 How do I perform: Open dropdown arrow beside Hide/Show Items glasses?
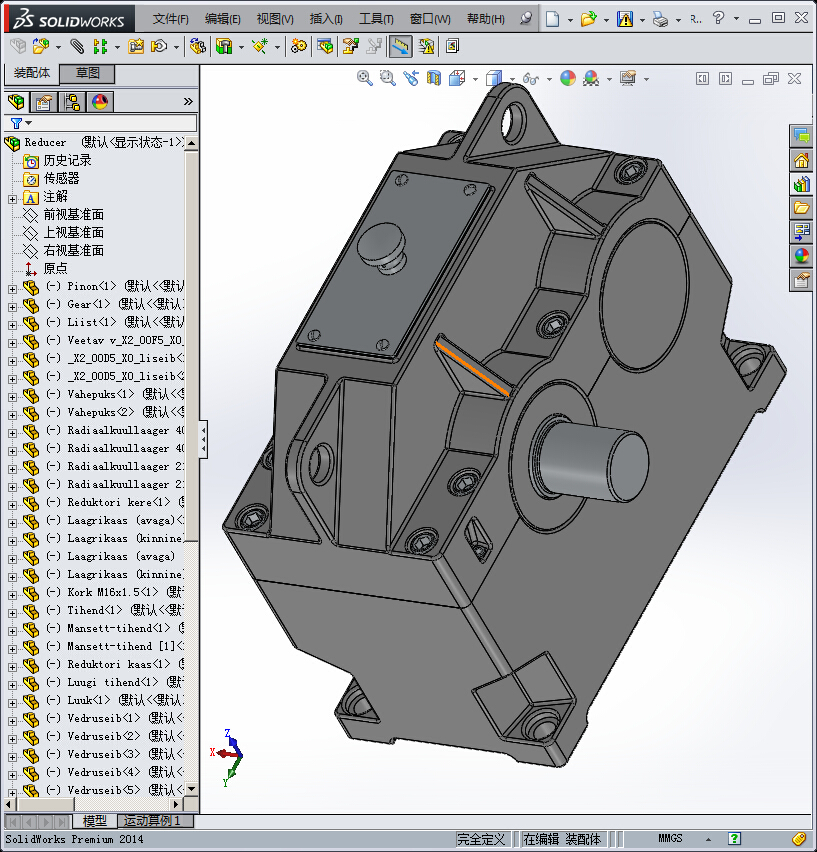coord(549,79)
